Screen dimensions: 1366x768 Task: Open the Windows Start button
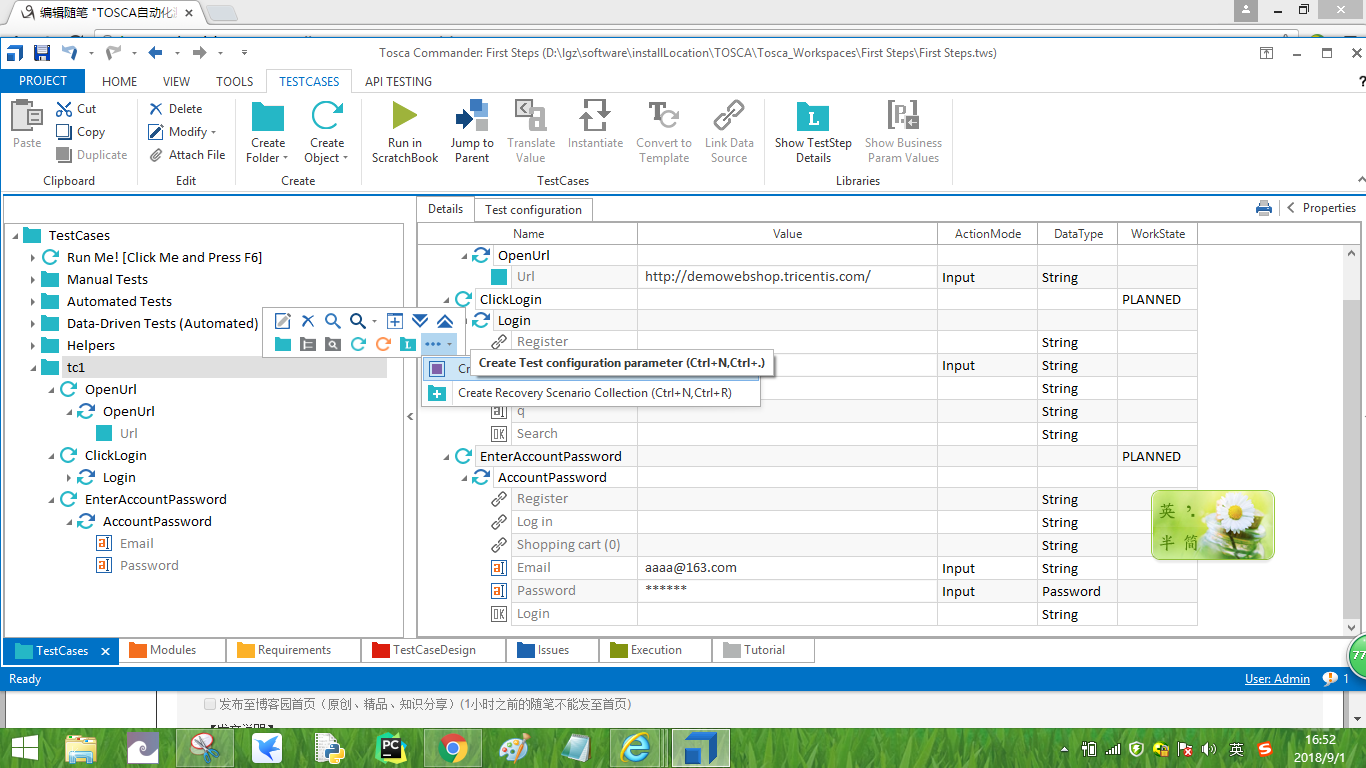[x=24, y=748]
